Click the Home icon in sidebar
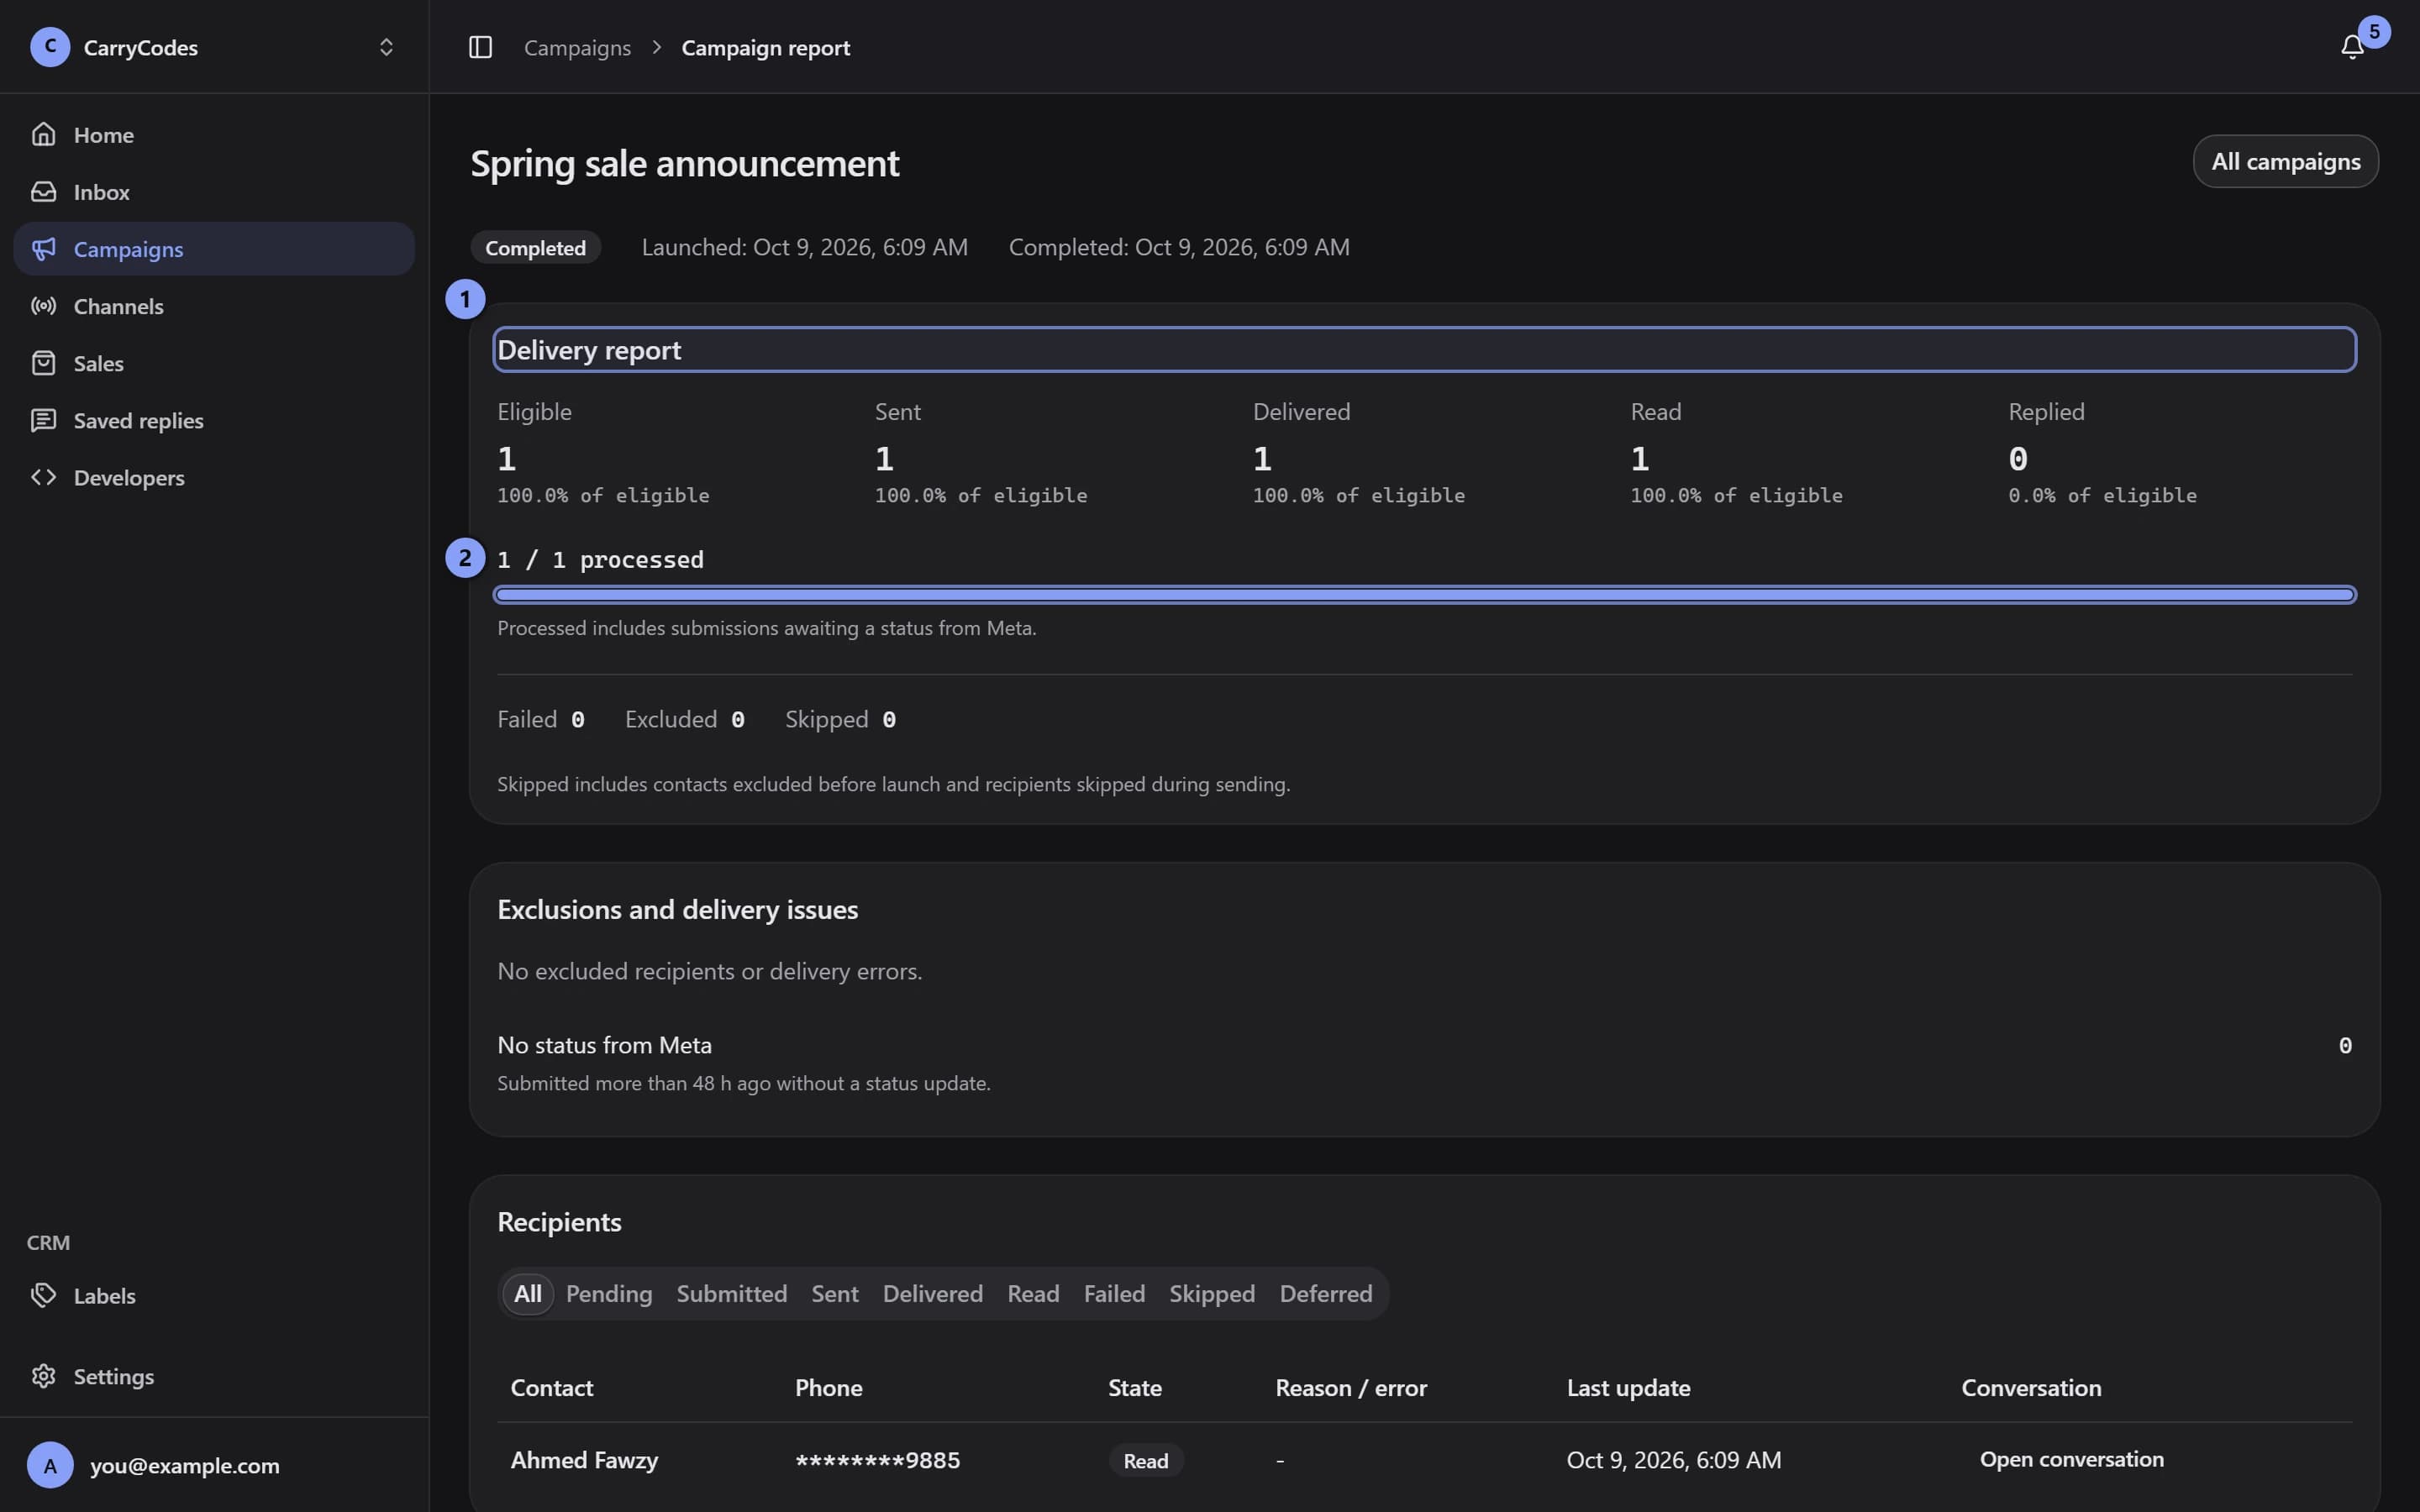The width and height of the screenshot is (2420, 1512). click(x=43, y=134)
